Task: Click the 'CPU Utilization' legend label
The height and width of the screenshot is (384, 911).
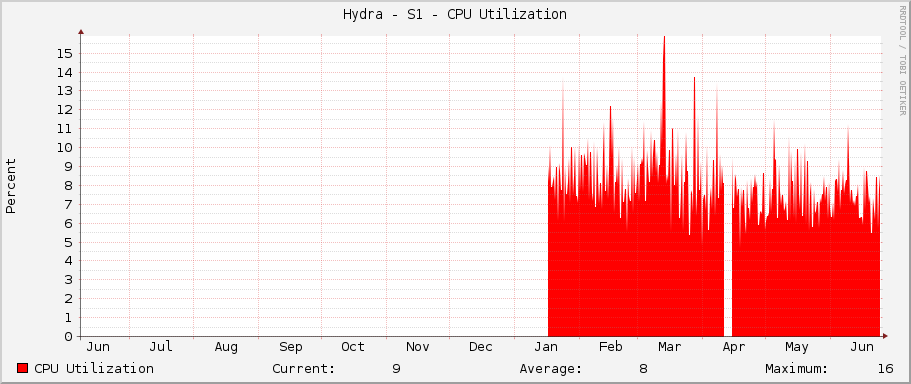Action: [x=94, y=368]
